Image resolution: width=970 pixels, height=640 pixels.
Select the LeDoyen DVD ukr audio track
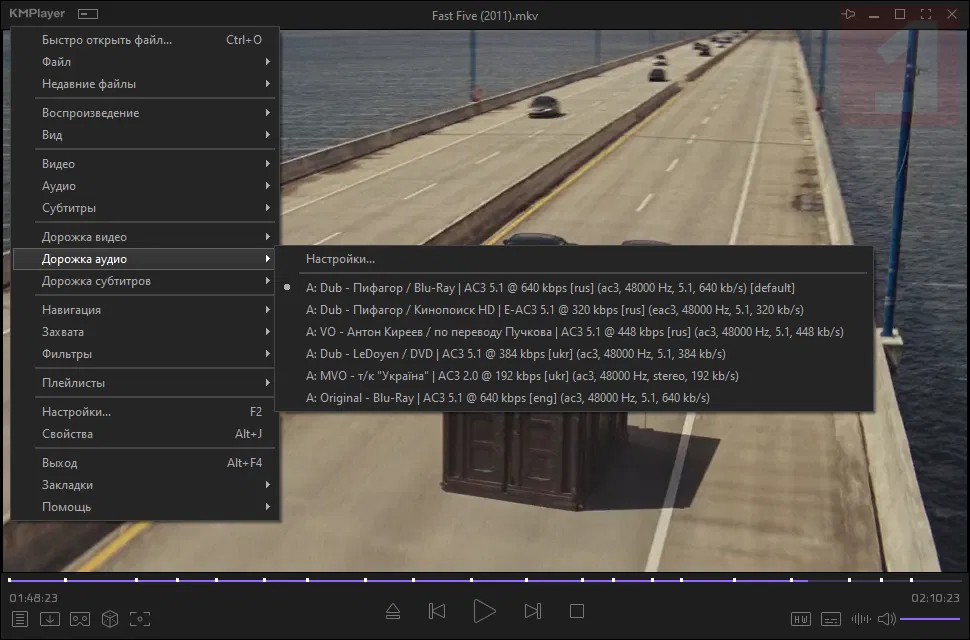575,354
